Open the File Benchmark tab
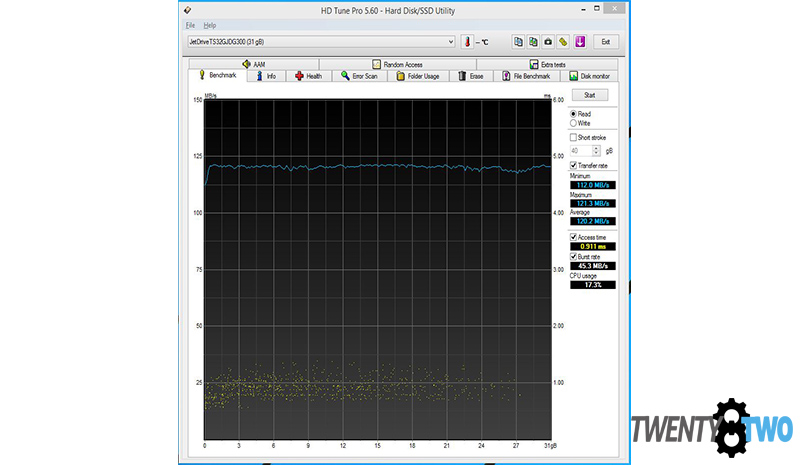Image resolution: width=800 pixels, height=465 pixels. tap(526, 76)
